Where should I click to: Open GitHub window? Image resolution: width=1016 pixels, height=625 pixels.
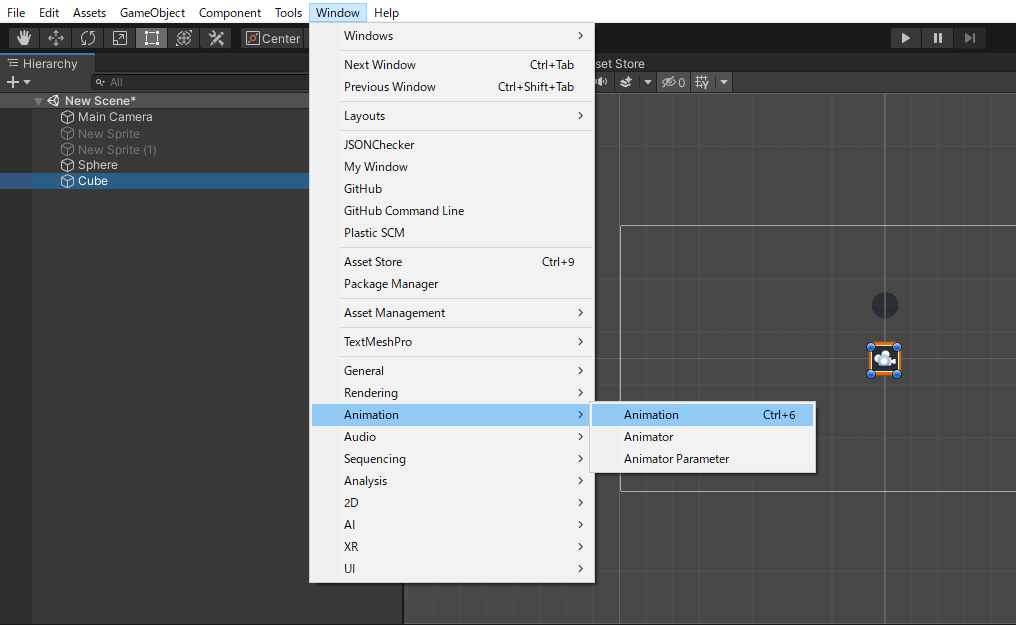452,189
